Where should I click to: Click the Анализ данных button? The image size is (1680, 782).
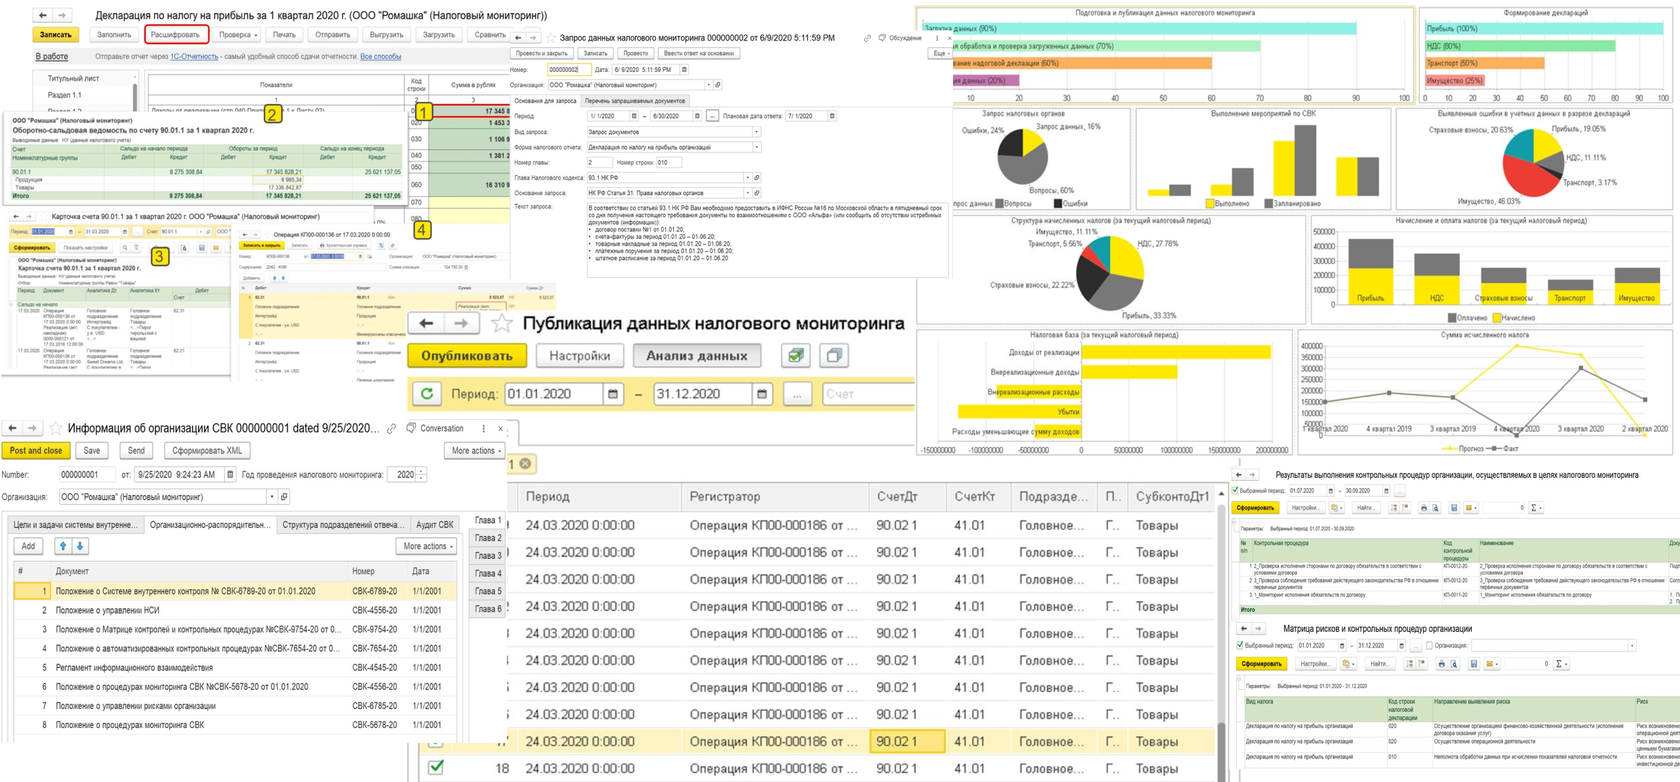[697, 355]
